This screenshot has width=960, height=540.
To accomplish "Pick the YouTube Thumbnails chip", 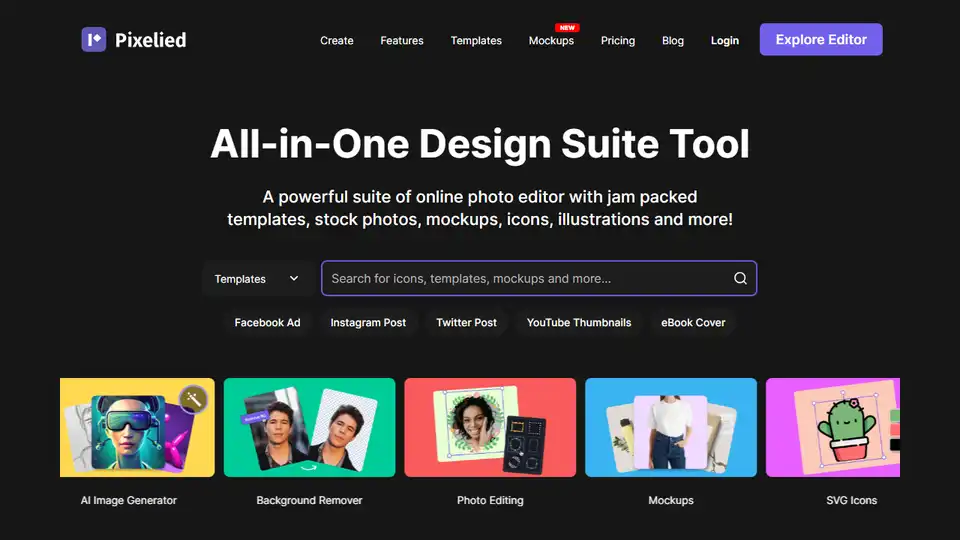I will click(579, 323).
